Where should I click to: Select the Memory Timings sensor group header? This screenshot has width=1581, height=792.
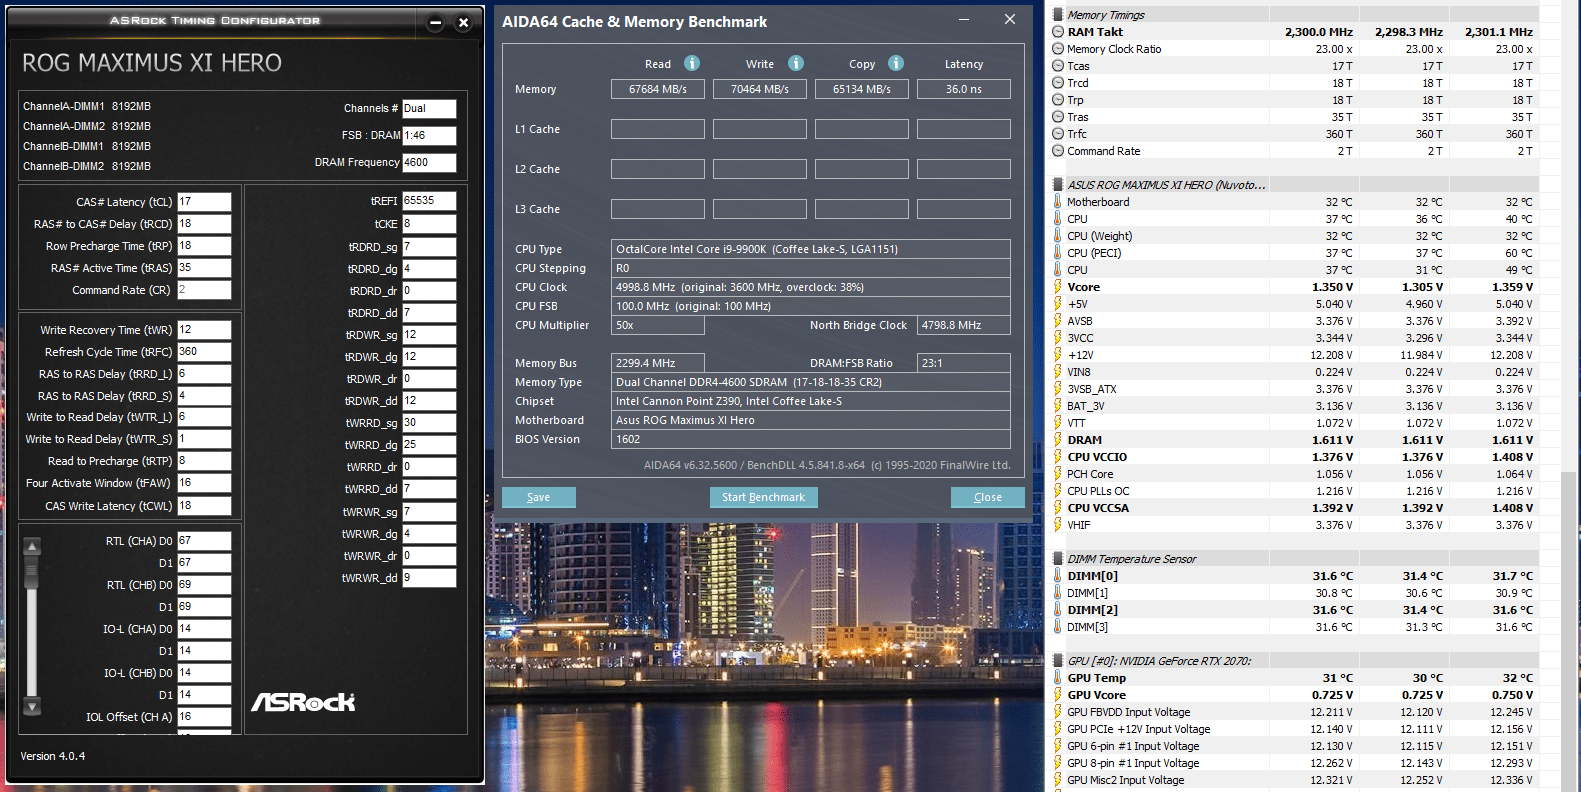[x=1105, y=15]
